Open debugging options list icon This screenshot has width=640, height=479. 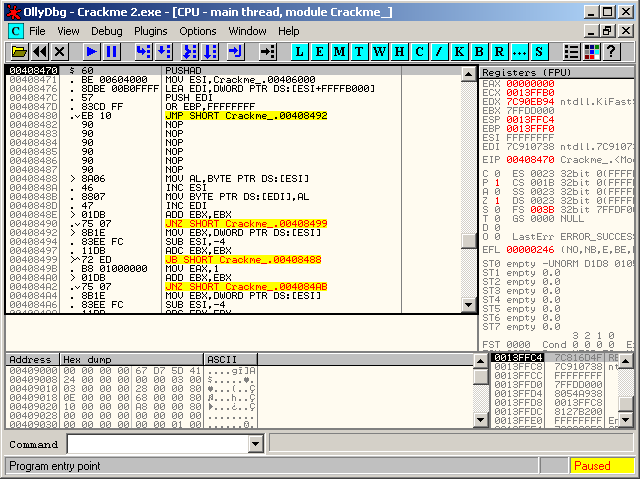(571, 52)
